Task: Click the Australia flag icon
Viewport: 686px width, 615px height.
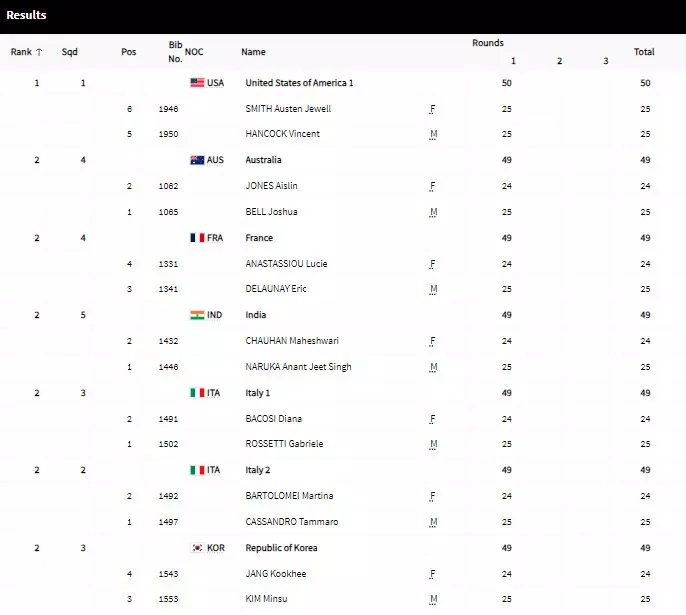Action: (197, 160)
